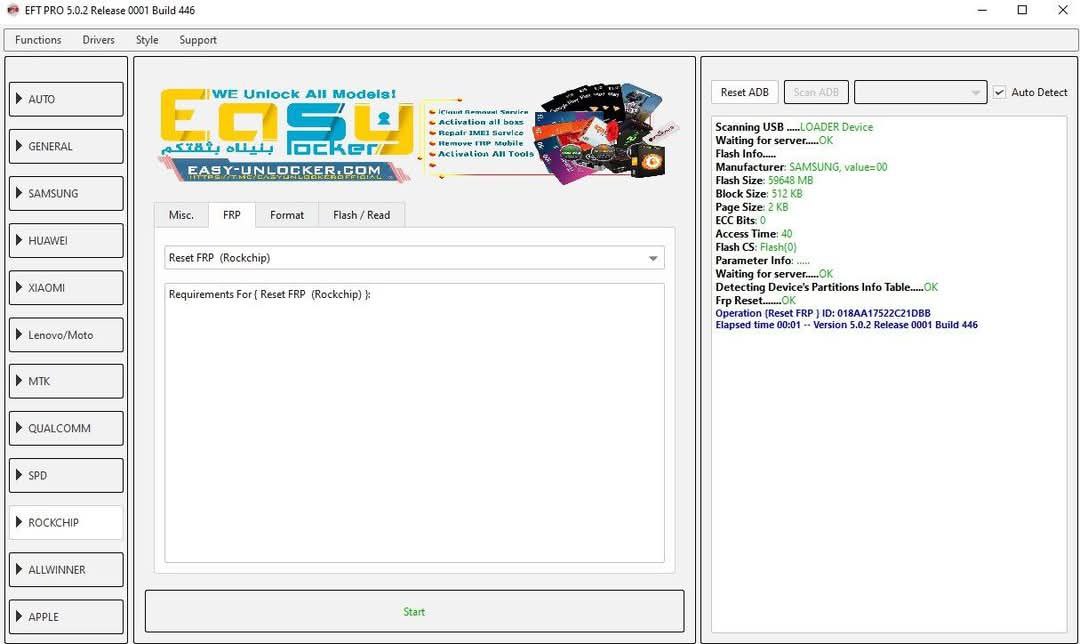Click the 'Scanning USB' log line
Image resolution: width=1080 pixels, height=644 pixels.
pos(794,127)
